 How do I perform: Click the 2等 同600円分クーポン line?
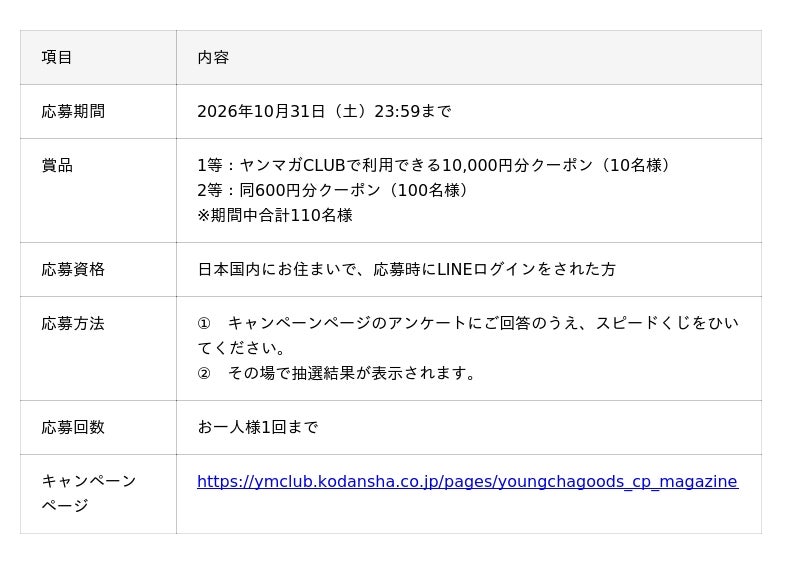333,190
